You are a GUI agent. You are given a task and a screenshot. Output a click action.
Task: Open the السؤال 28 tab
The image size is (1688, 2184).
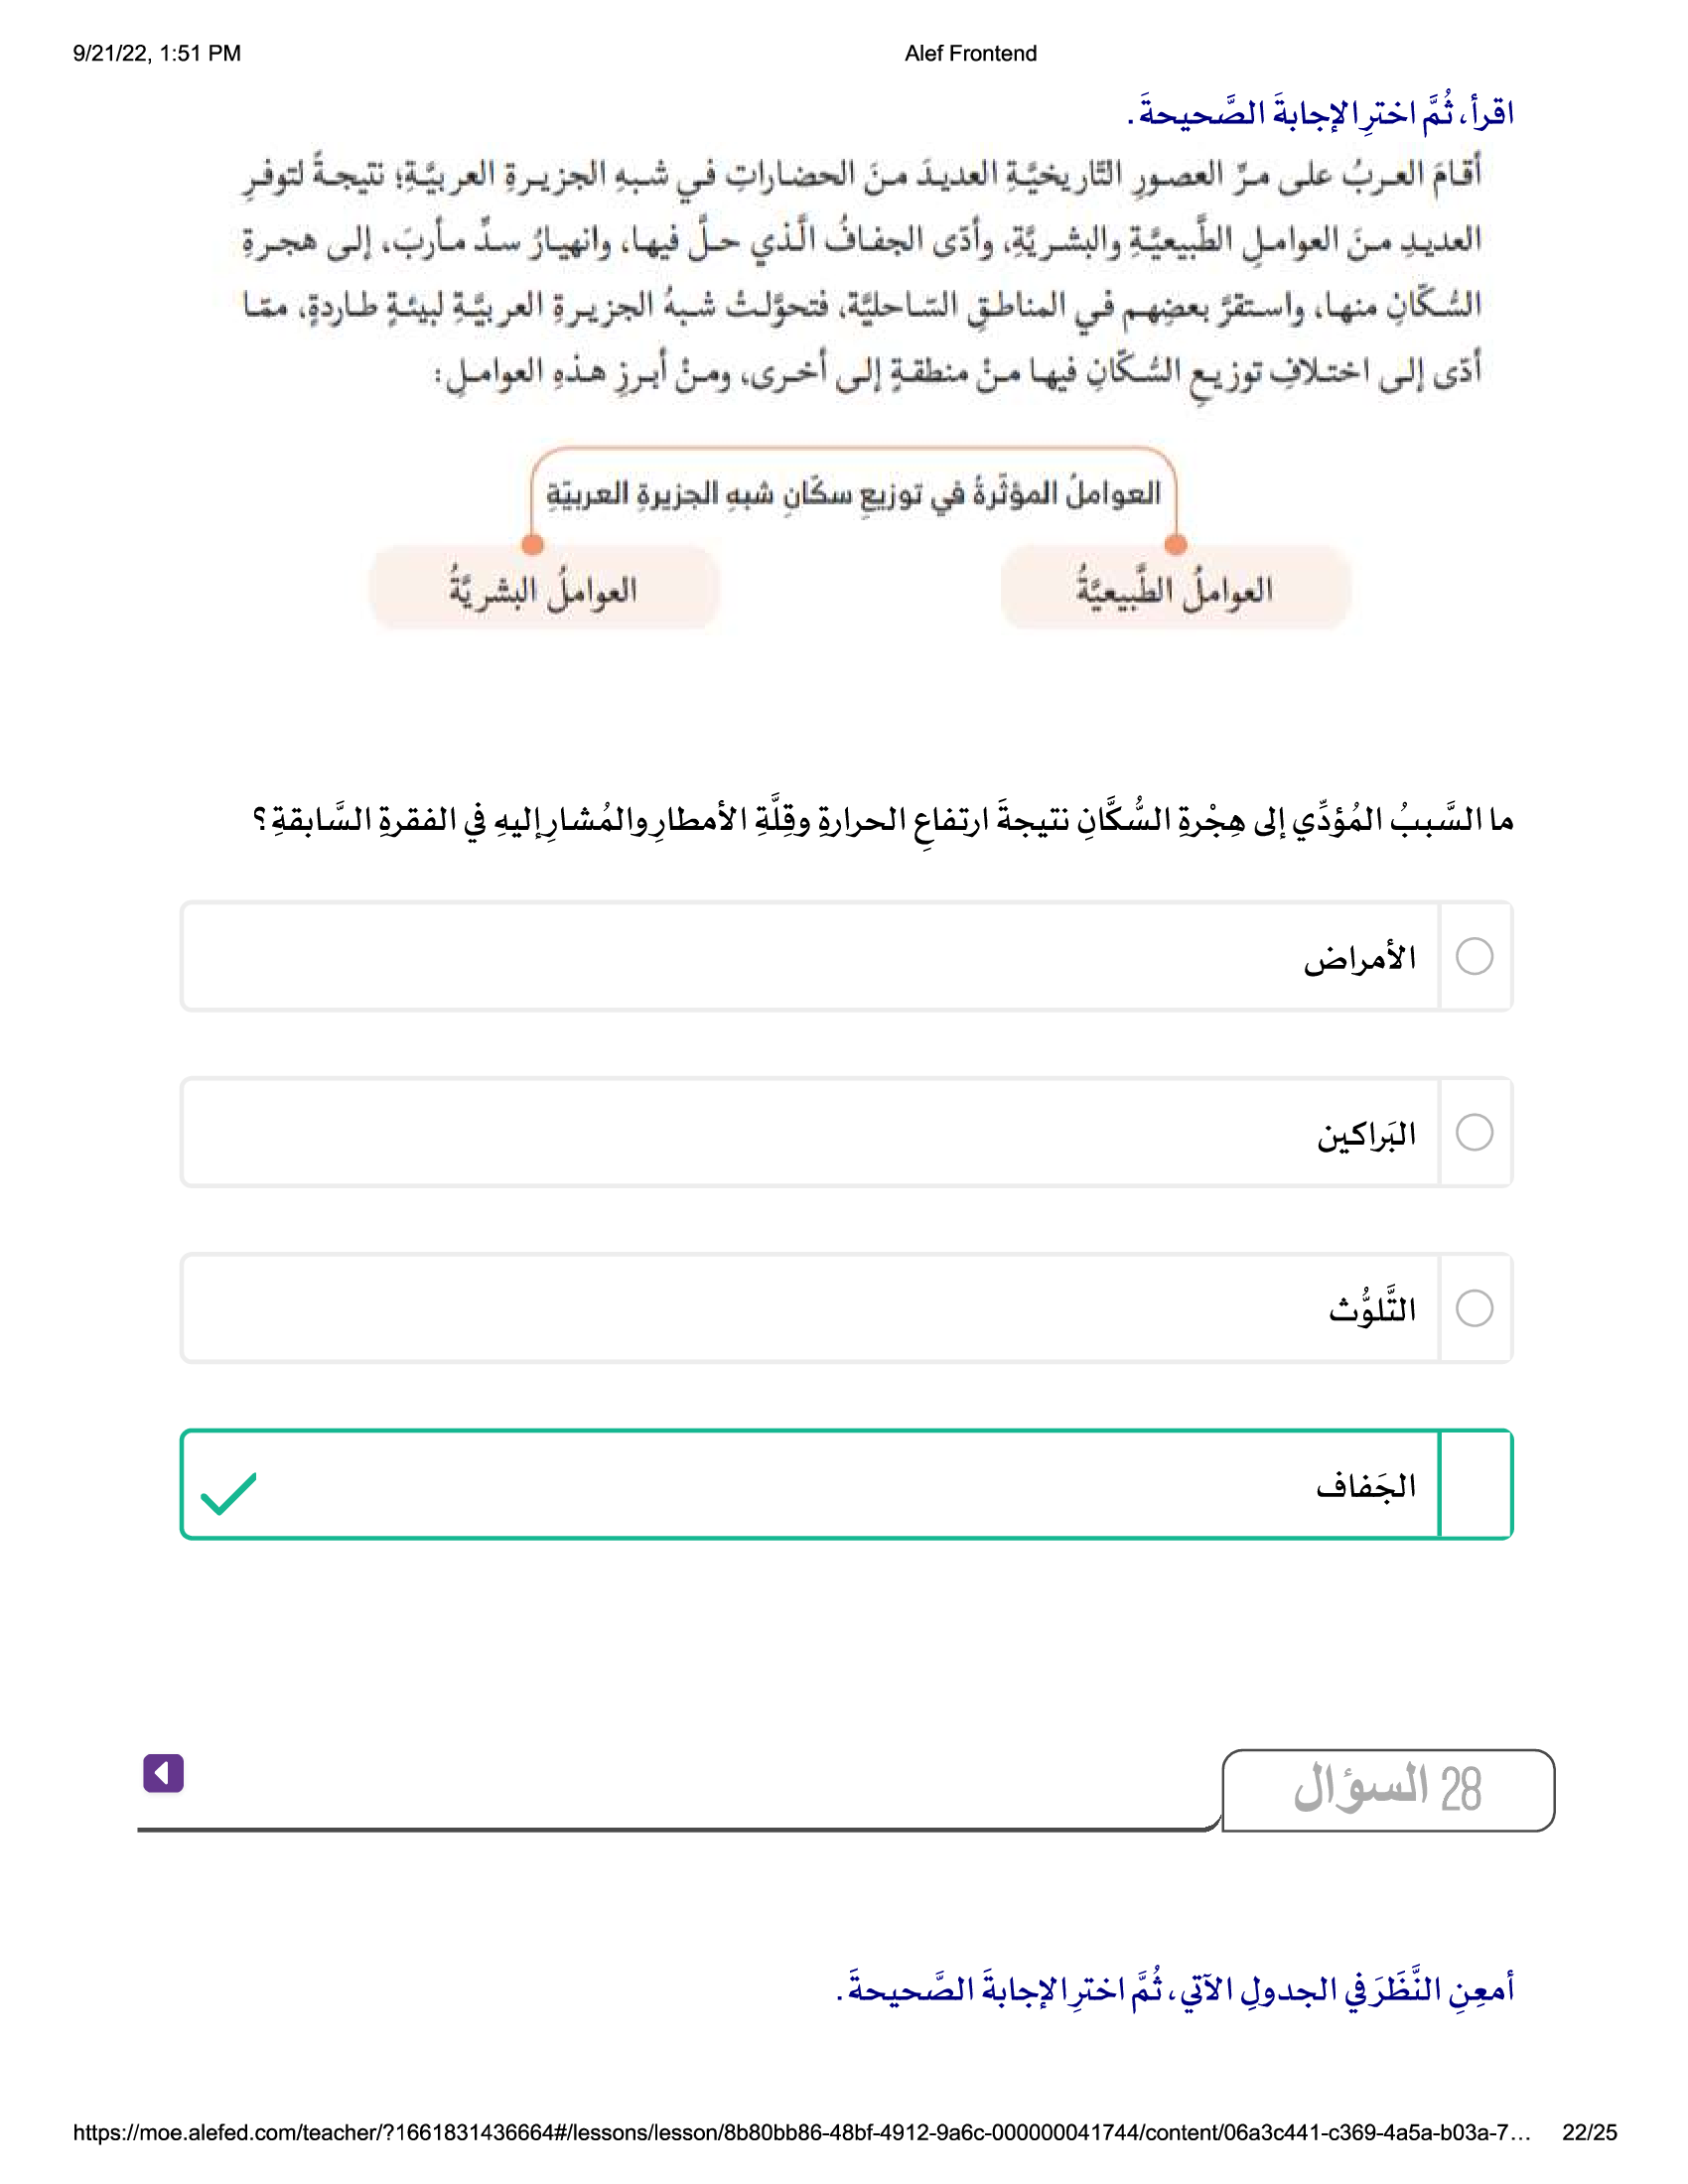[x=1387, y=1790]
